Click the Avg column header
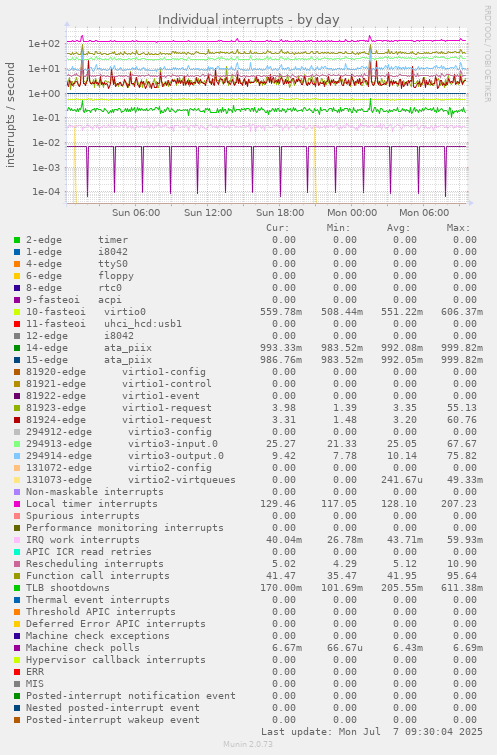The width and height of the screenshot is (497, 755). pyautogui.click(x=398, y=228)
